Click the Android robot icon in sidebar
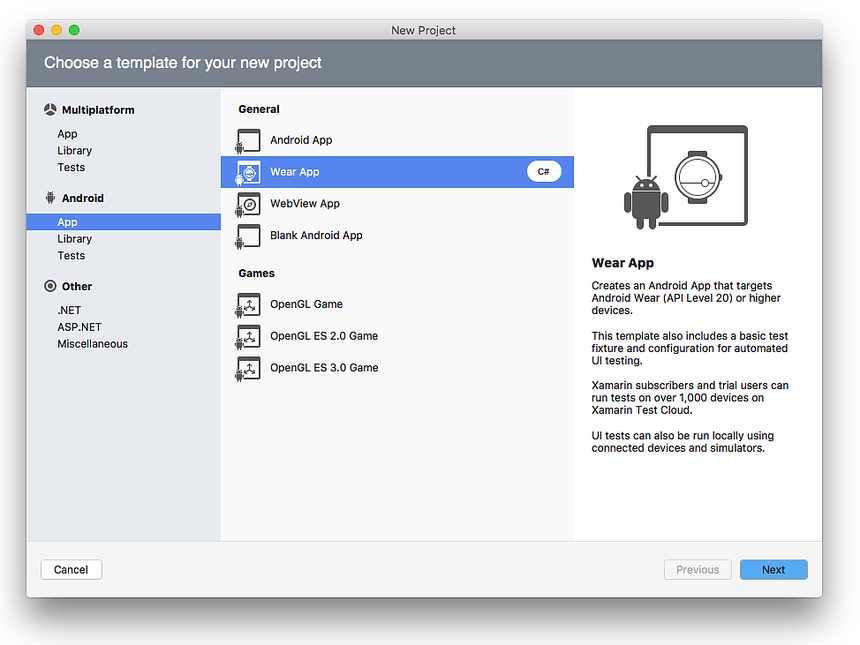The height and width of the screenshot is (645, 860). click(48, 197)
